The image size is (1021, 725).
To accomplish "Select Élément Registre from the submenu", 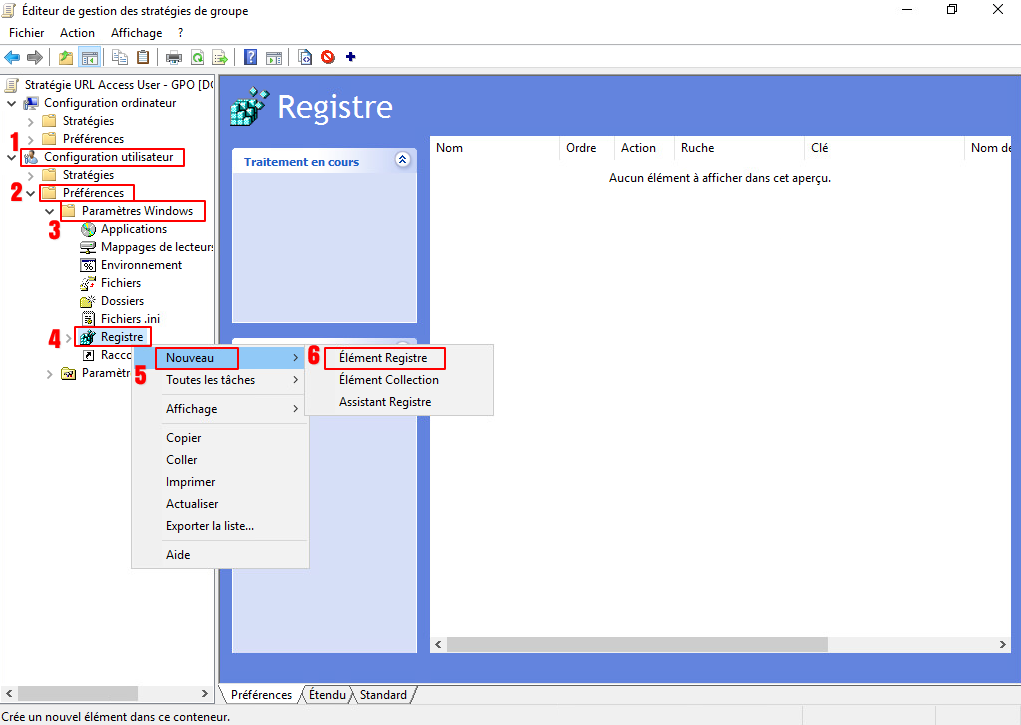I will (383, 358).
